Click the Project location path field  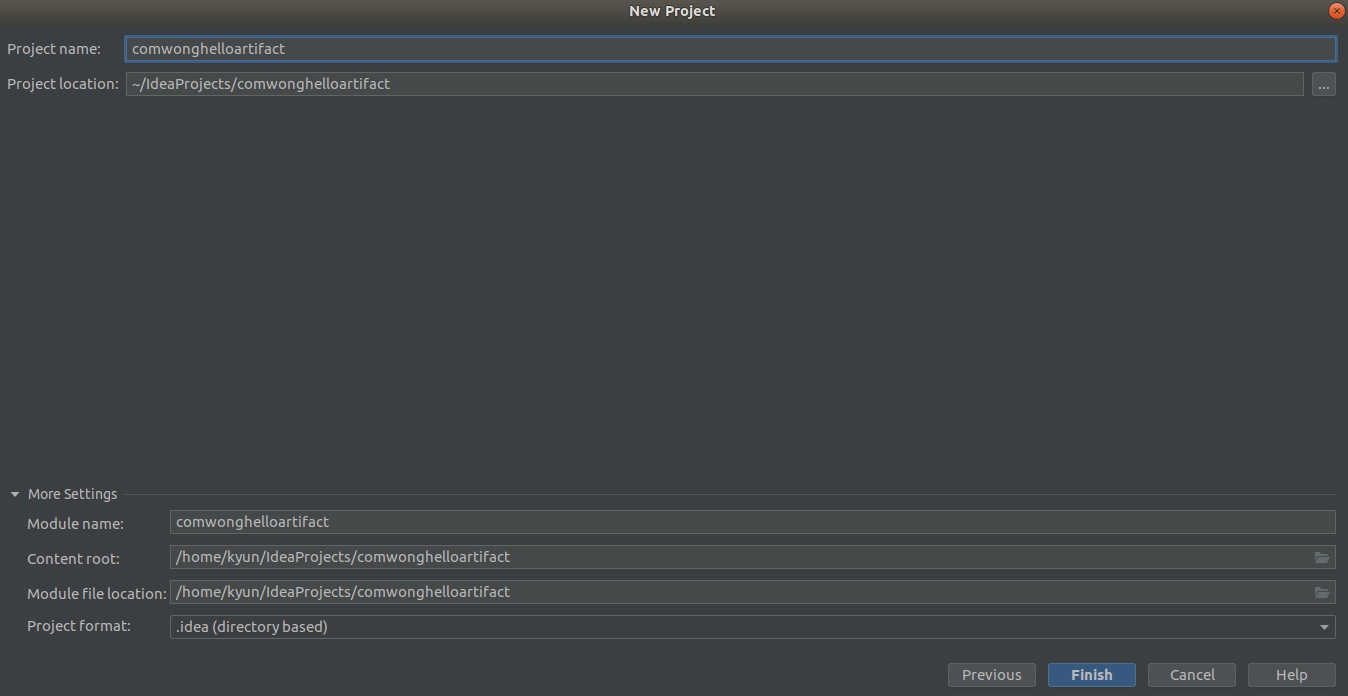coord(714,84)
